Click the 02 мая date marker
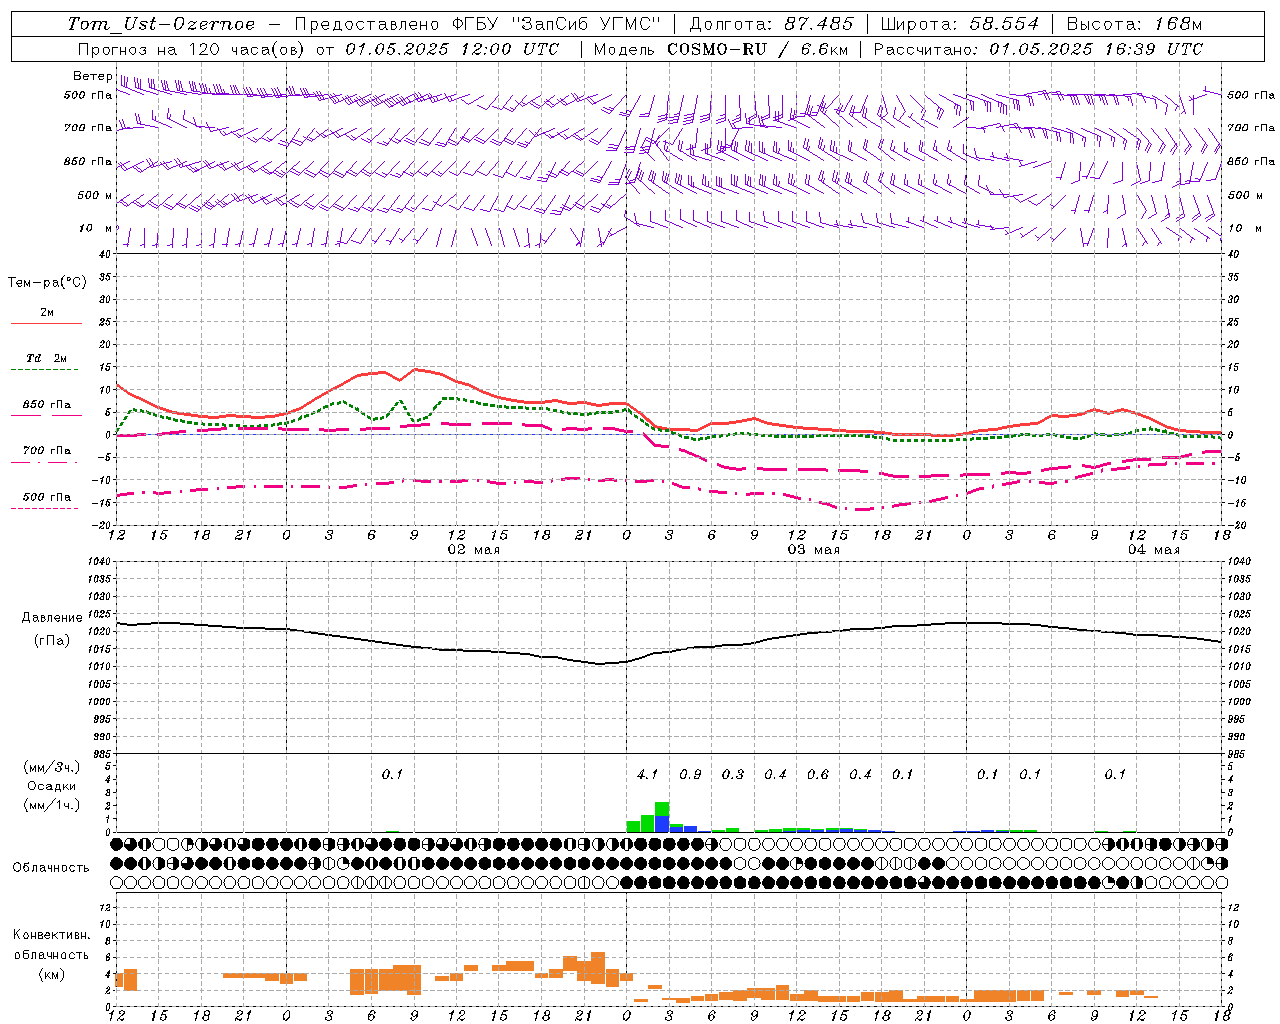The image size is (1280, 1024). 474,550
